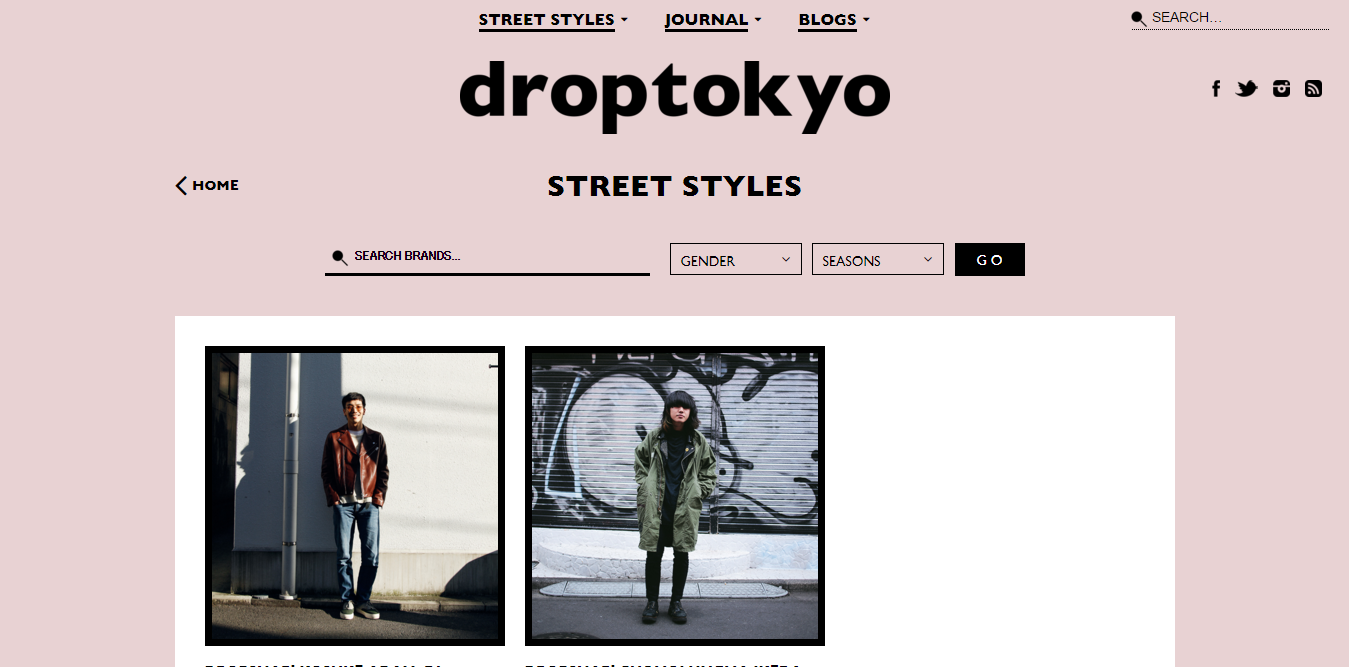Focus the Search Brands input field

[x=487, y=257]
